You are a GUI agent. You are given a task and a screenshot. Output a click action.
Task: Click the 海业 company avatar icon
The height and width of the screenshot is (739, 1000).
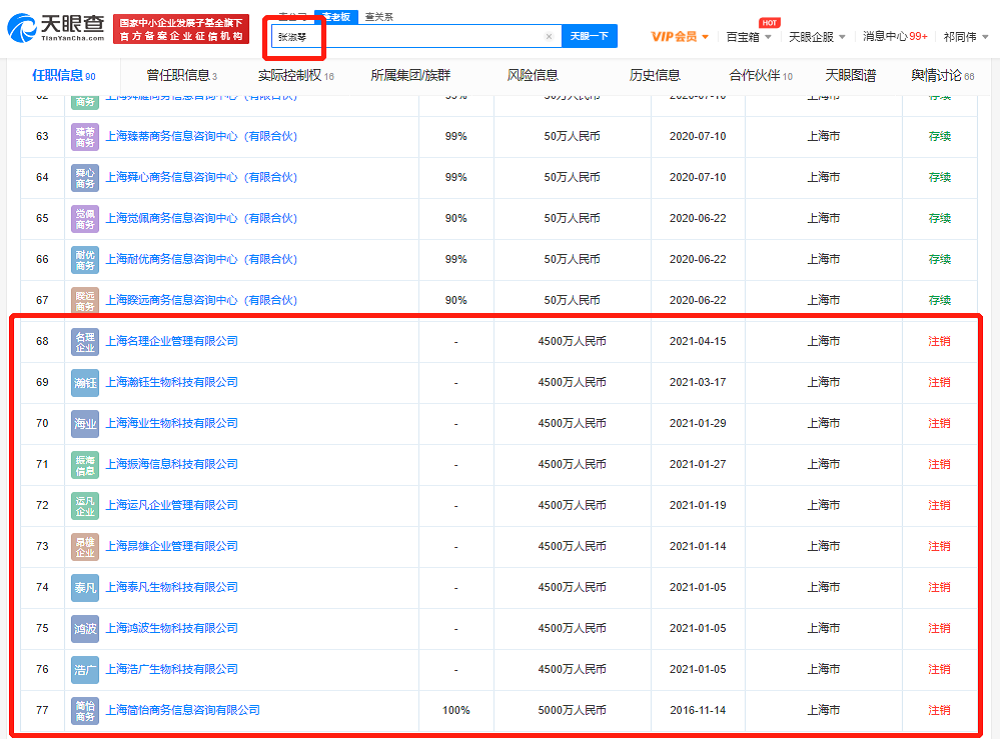(85, 423)
